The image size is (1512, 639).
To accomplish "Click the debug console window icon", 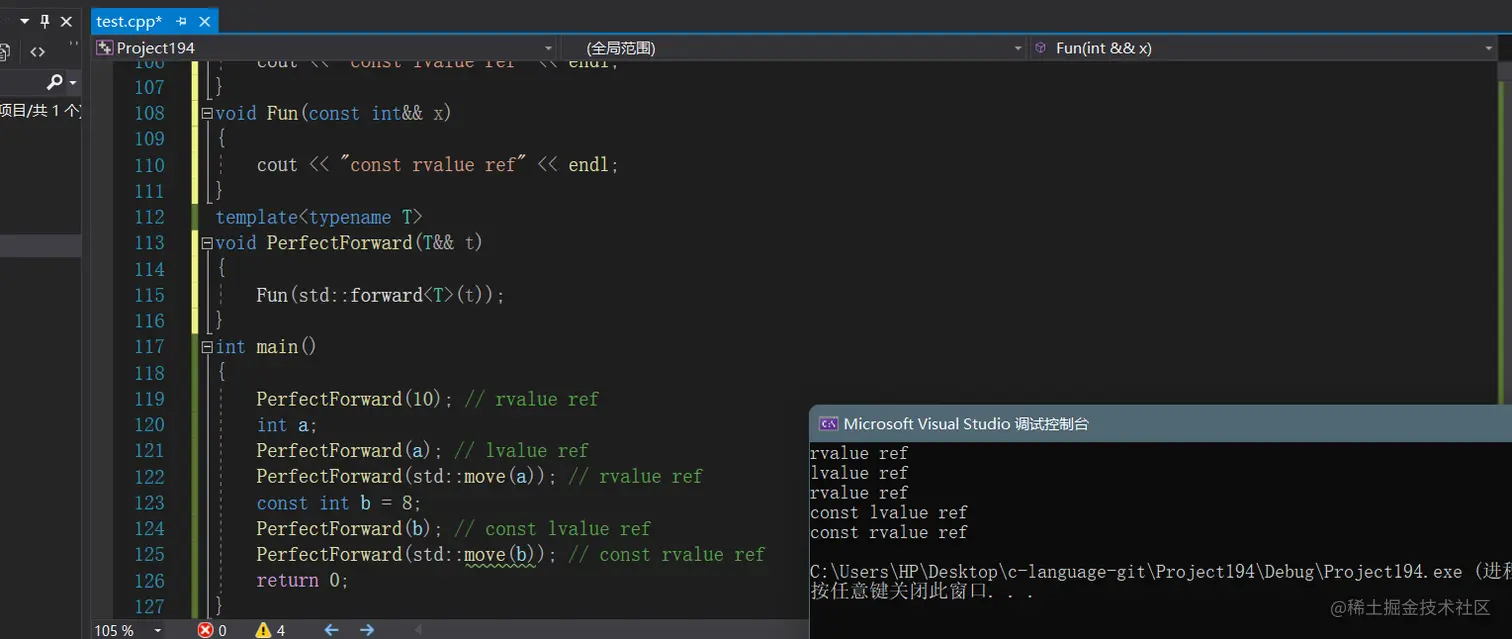I will point(828,423).
